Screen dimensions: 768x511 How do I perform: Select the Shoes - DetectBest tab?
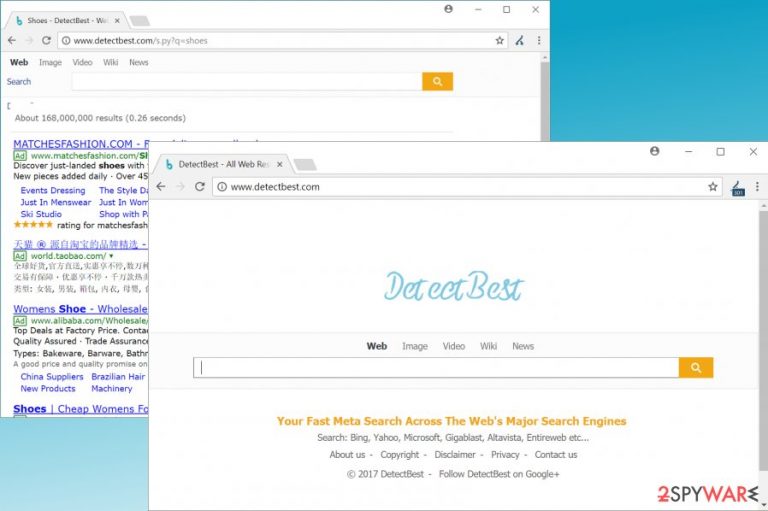point(67,21)
